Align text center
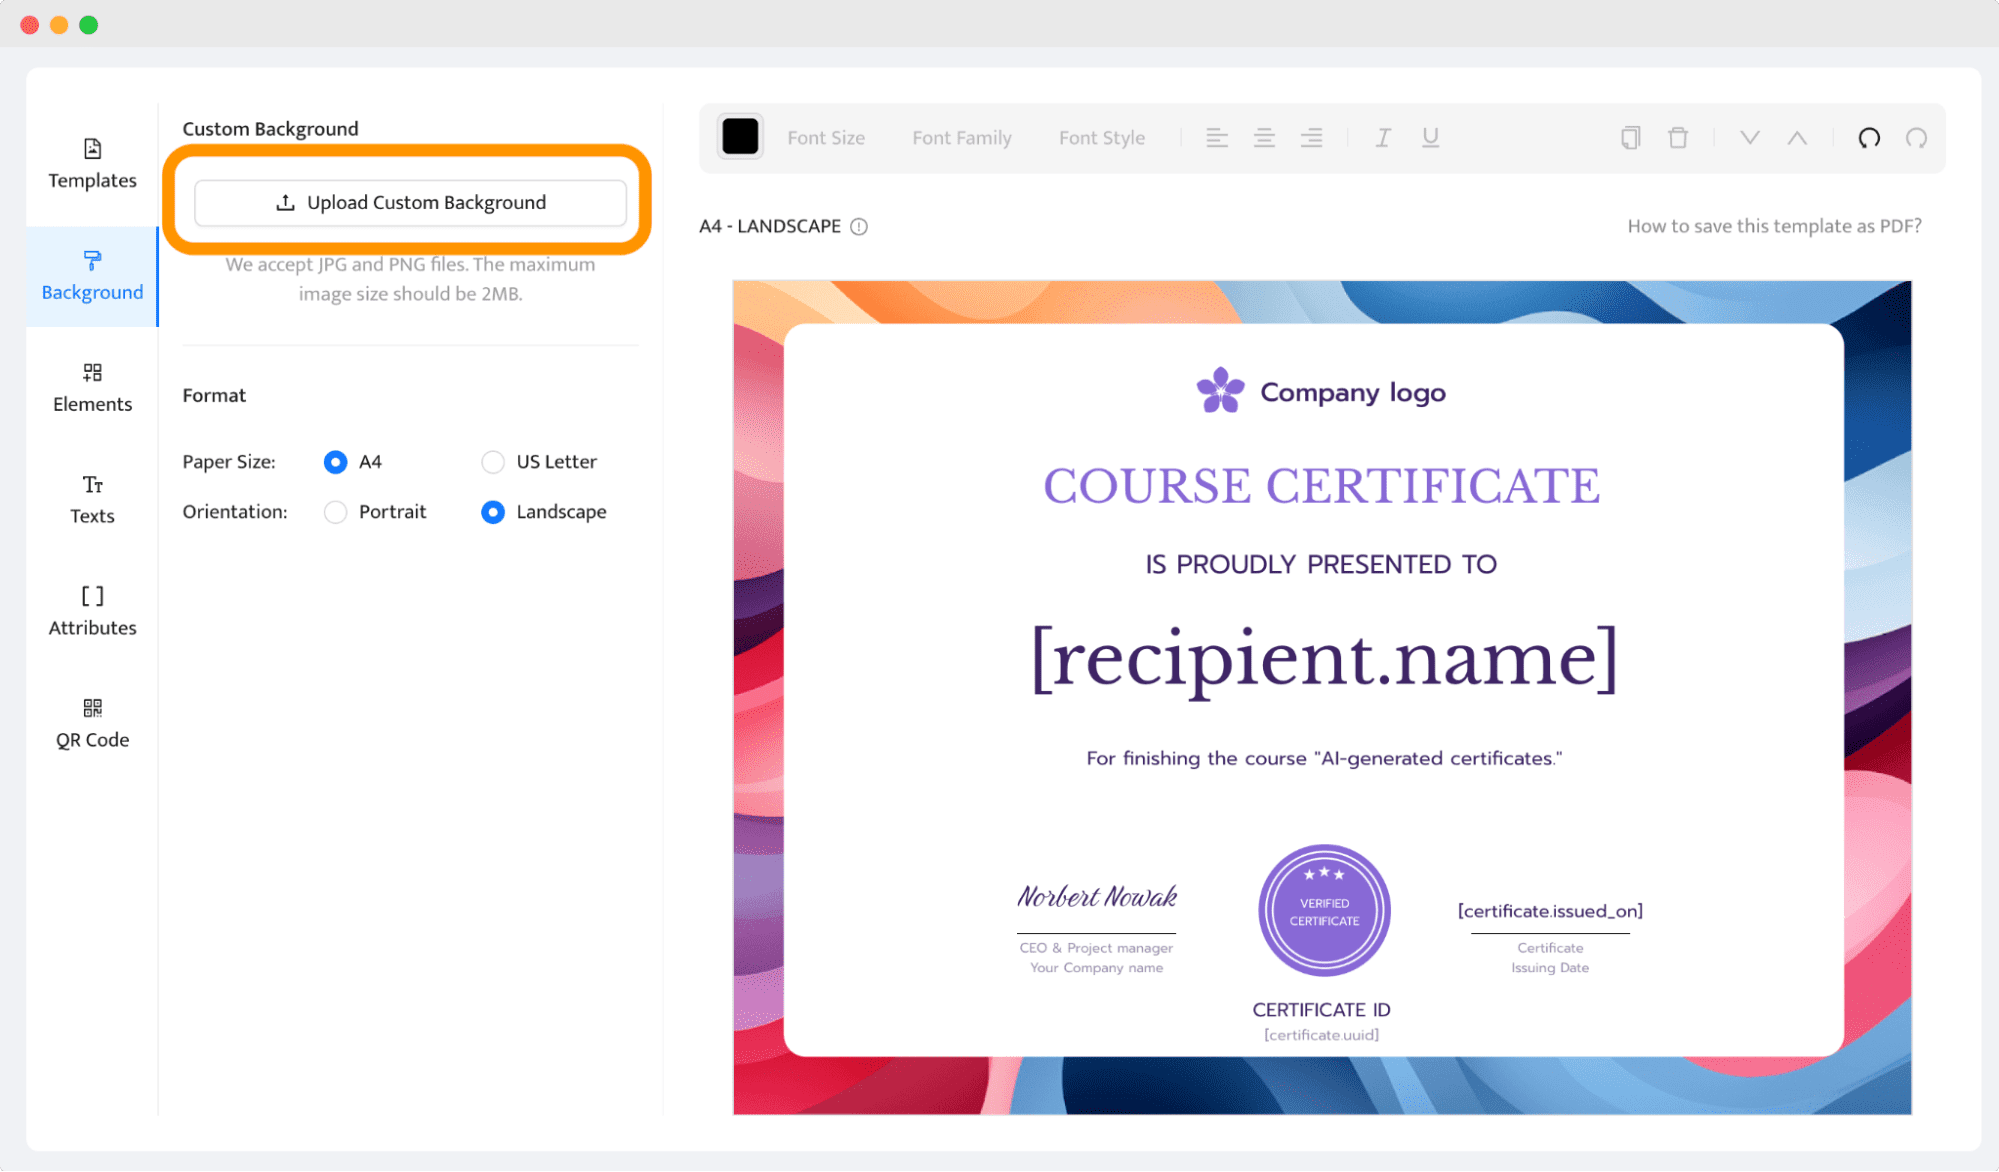Screen dimensions: 1999x1172 tap(1264, 138)
